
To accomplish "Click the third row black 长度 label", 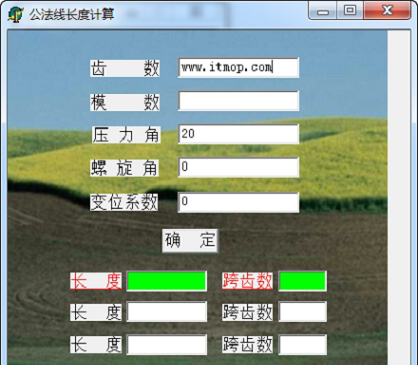I will [96, 345].
